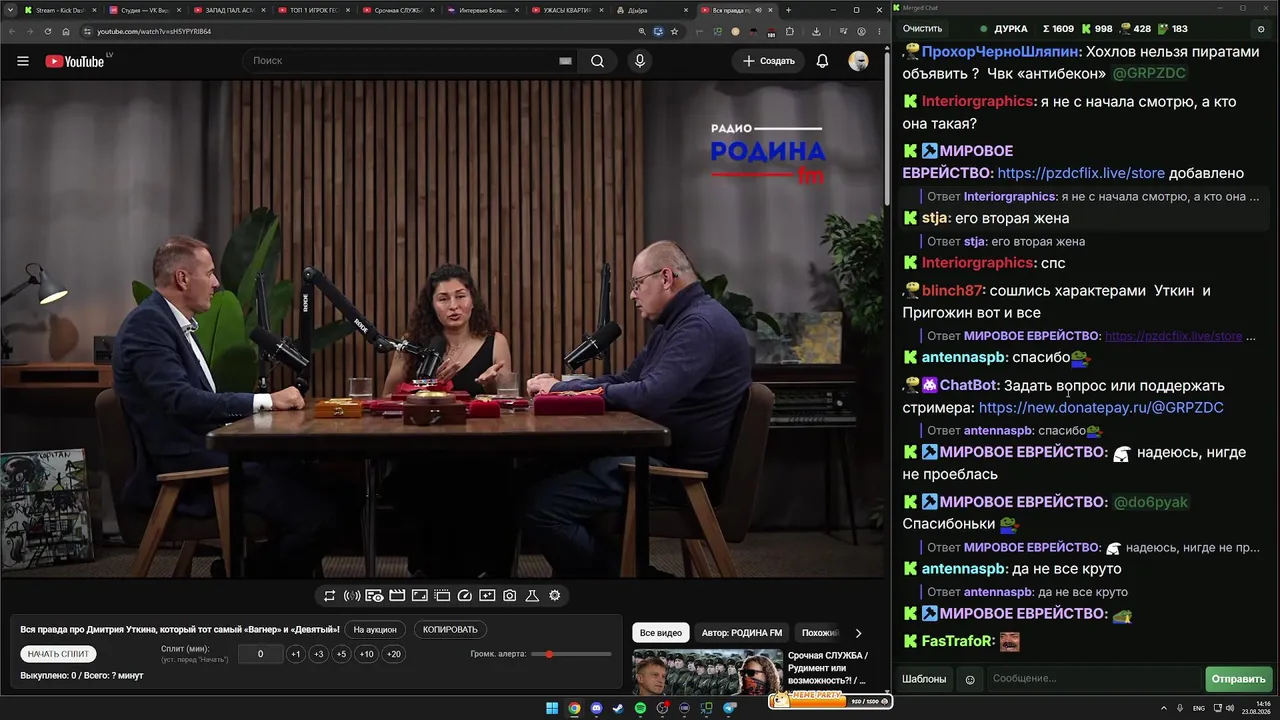The image size is (1280, 720).
Task: Click the YouTube search magnifier button
Action: 597,61
